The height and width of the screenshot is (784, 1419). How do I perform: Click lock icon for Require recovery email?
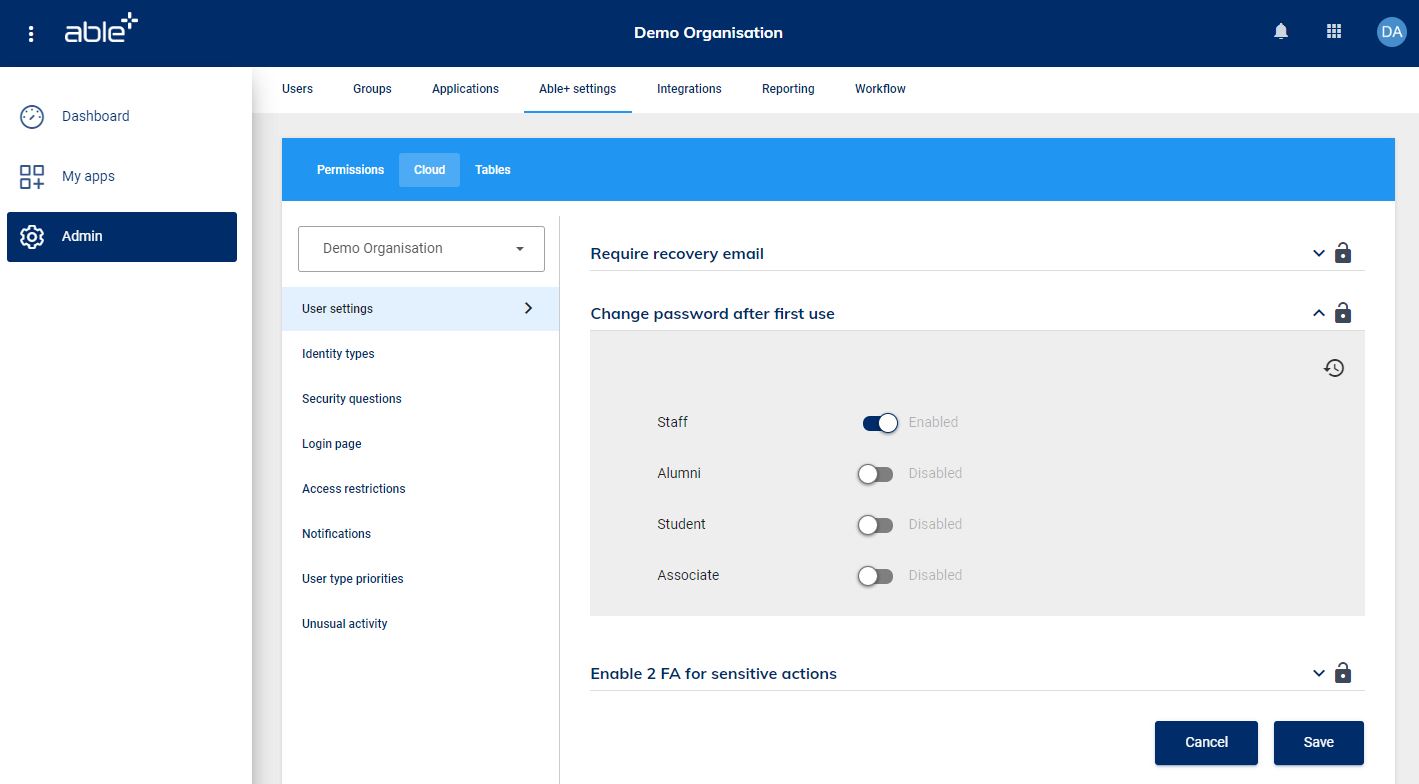point(1343,253)
